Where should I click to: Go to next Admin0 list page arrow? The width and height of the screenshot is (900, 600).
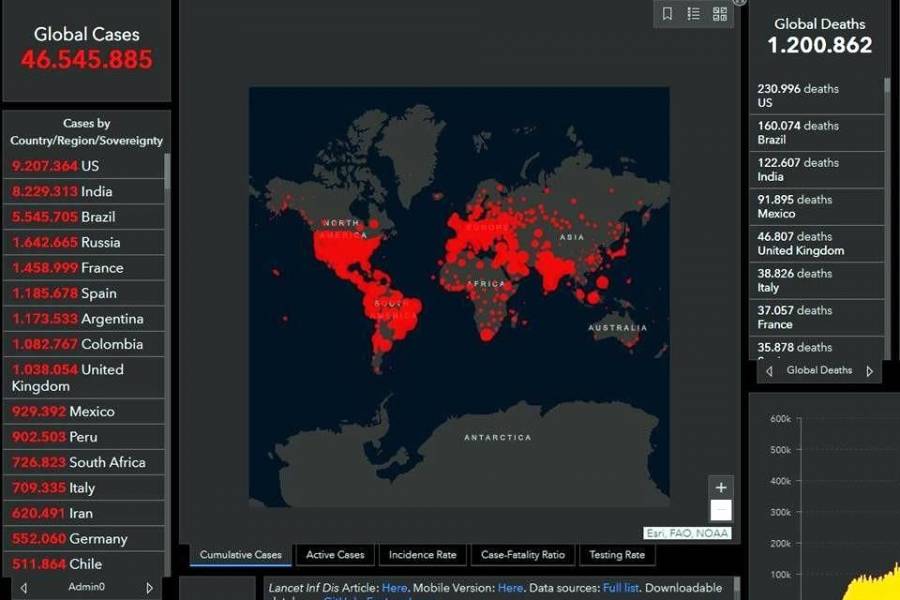(x=149, y=587)
